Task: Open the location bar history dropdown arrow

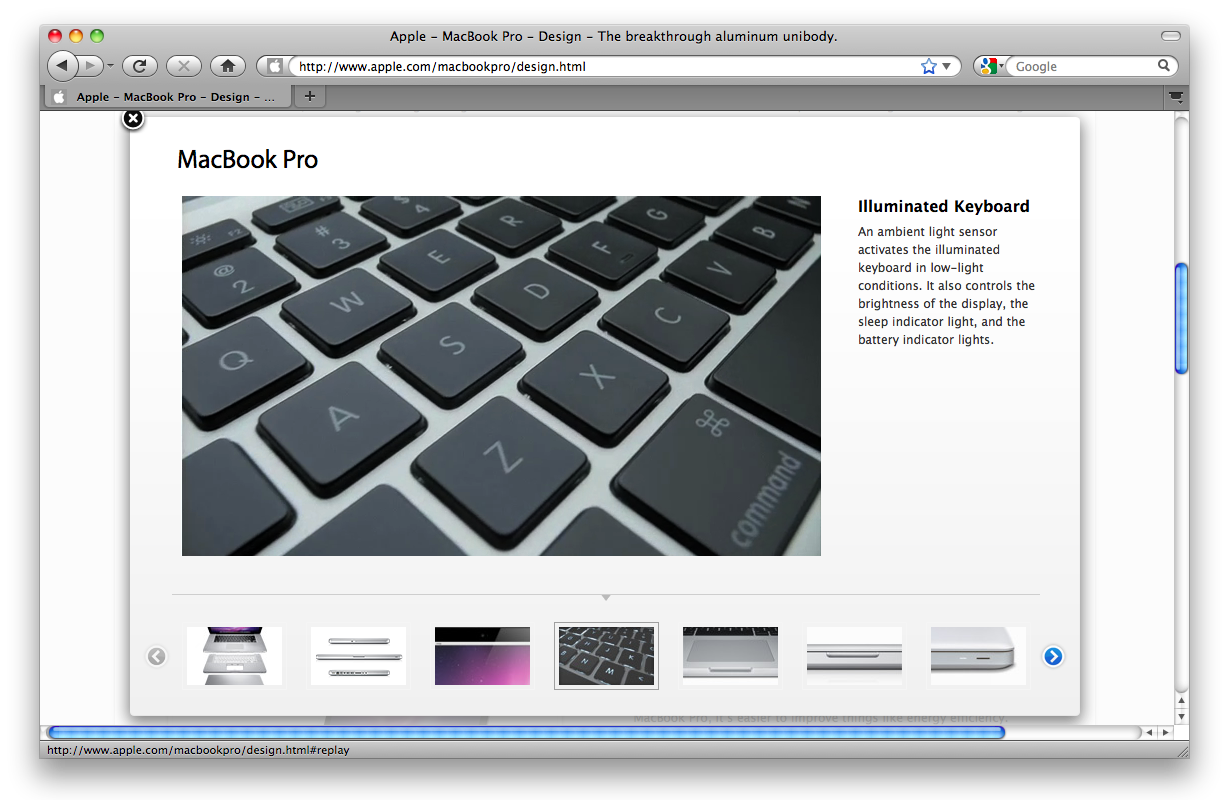Action: coord(946,67)
